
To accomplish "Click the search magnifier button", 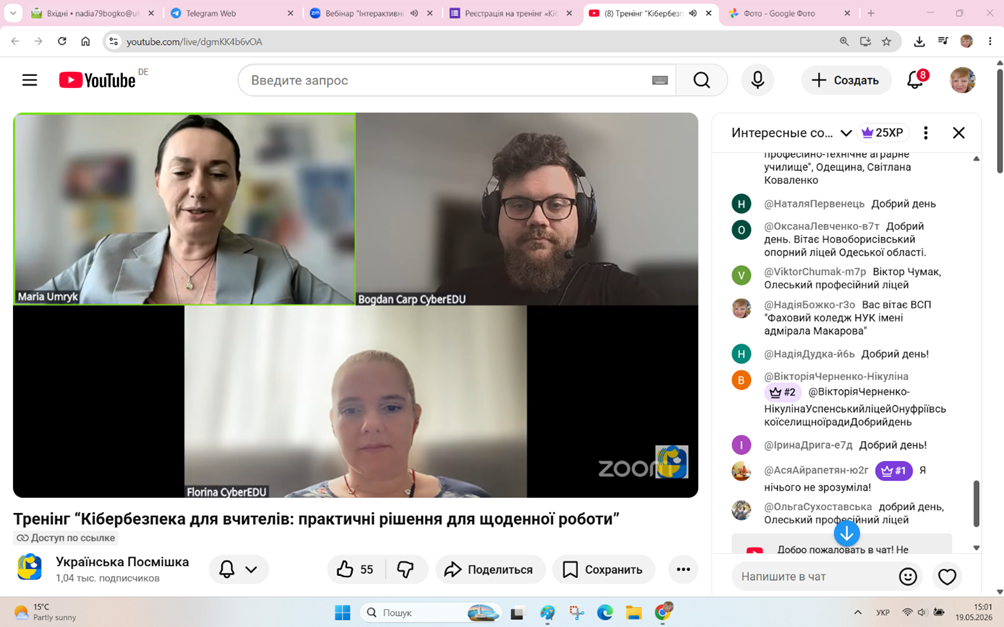I will 702,80.
